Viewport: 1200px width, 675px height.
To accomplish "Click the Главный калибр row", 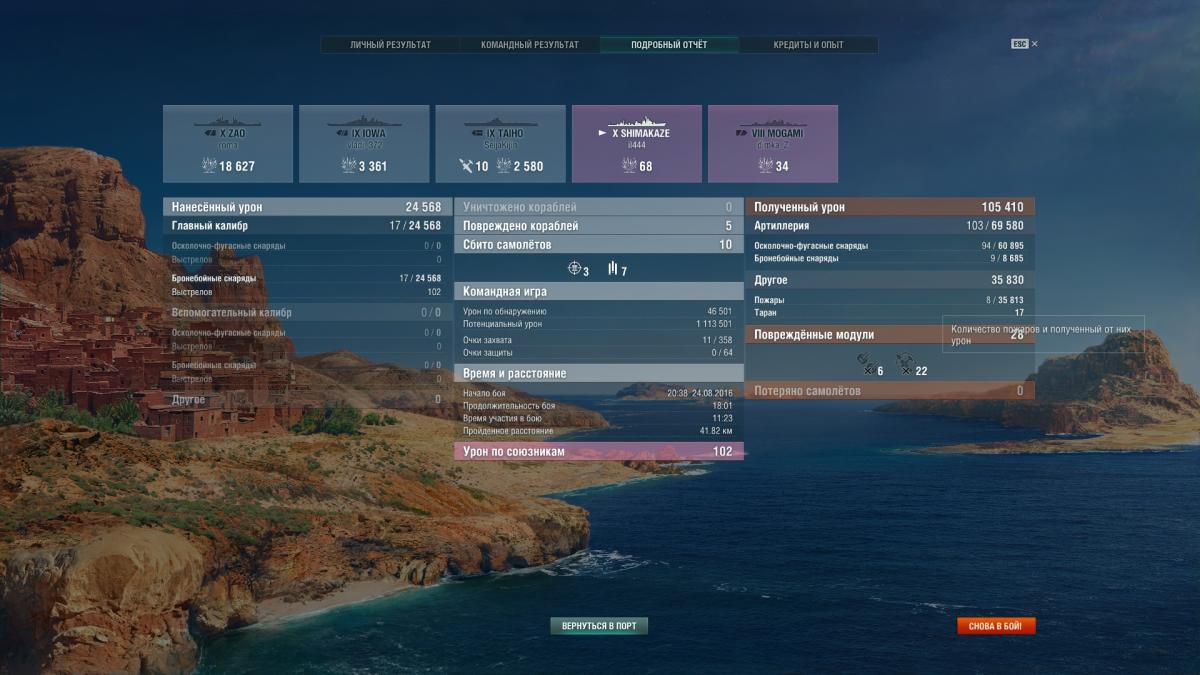I will 307,226.
